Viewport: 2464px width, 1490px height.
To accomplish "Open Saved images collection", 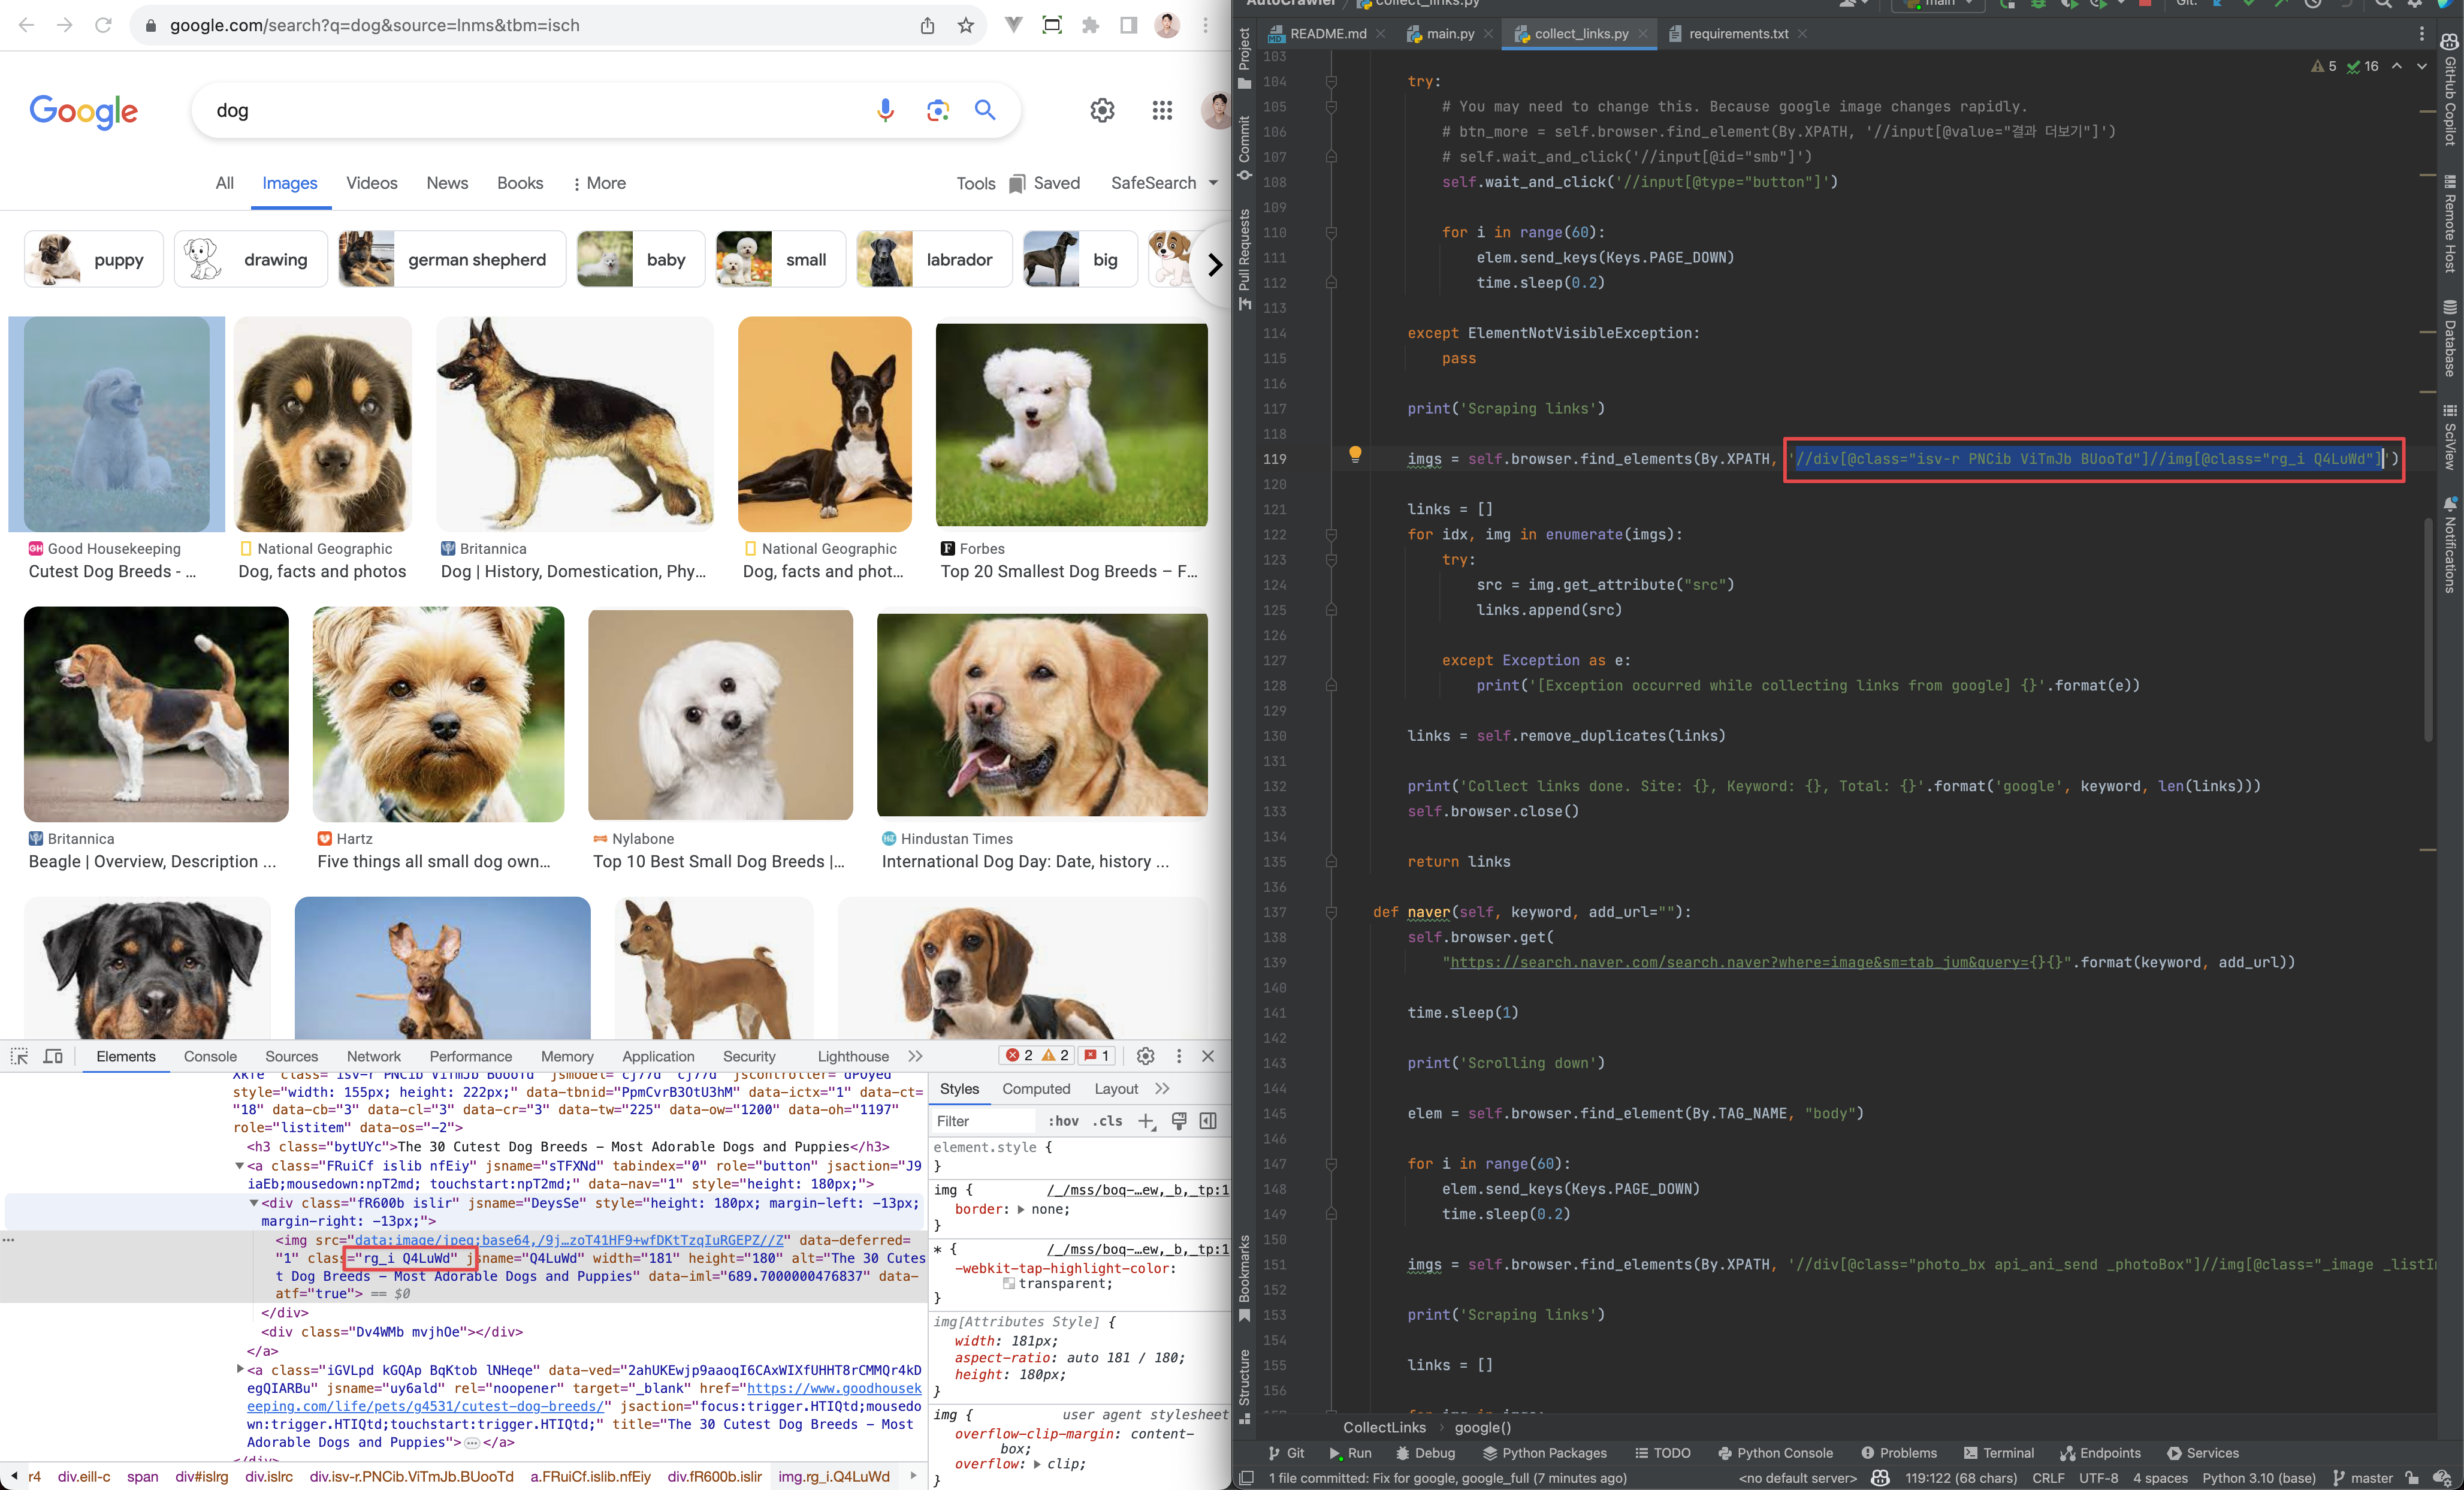I will (1044, 183).
